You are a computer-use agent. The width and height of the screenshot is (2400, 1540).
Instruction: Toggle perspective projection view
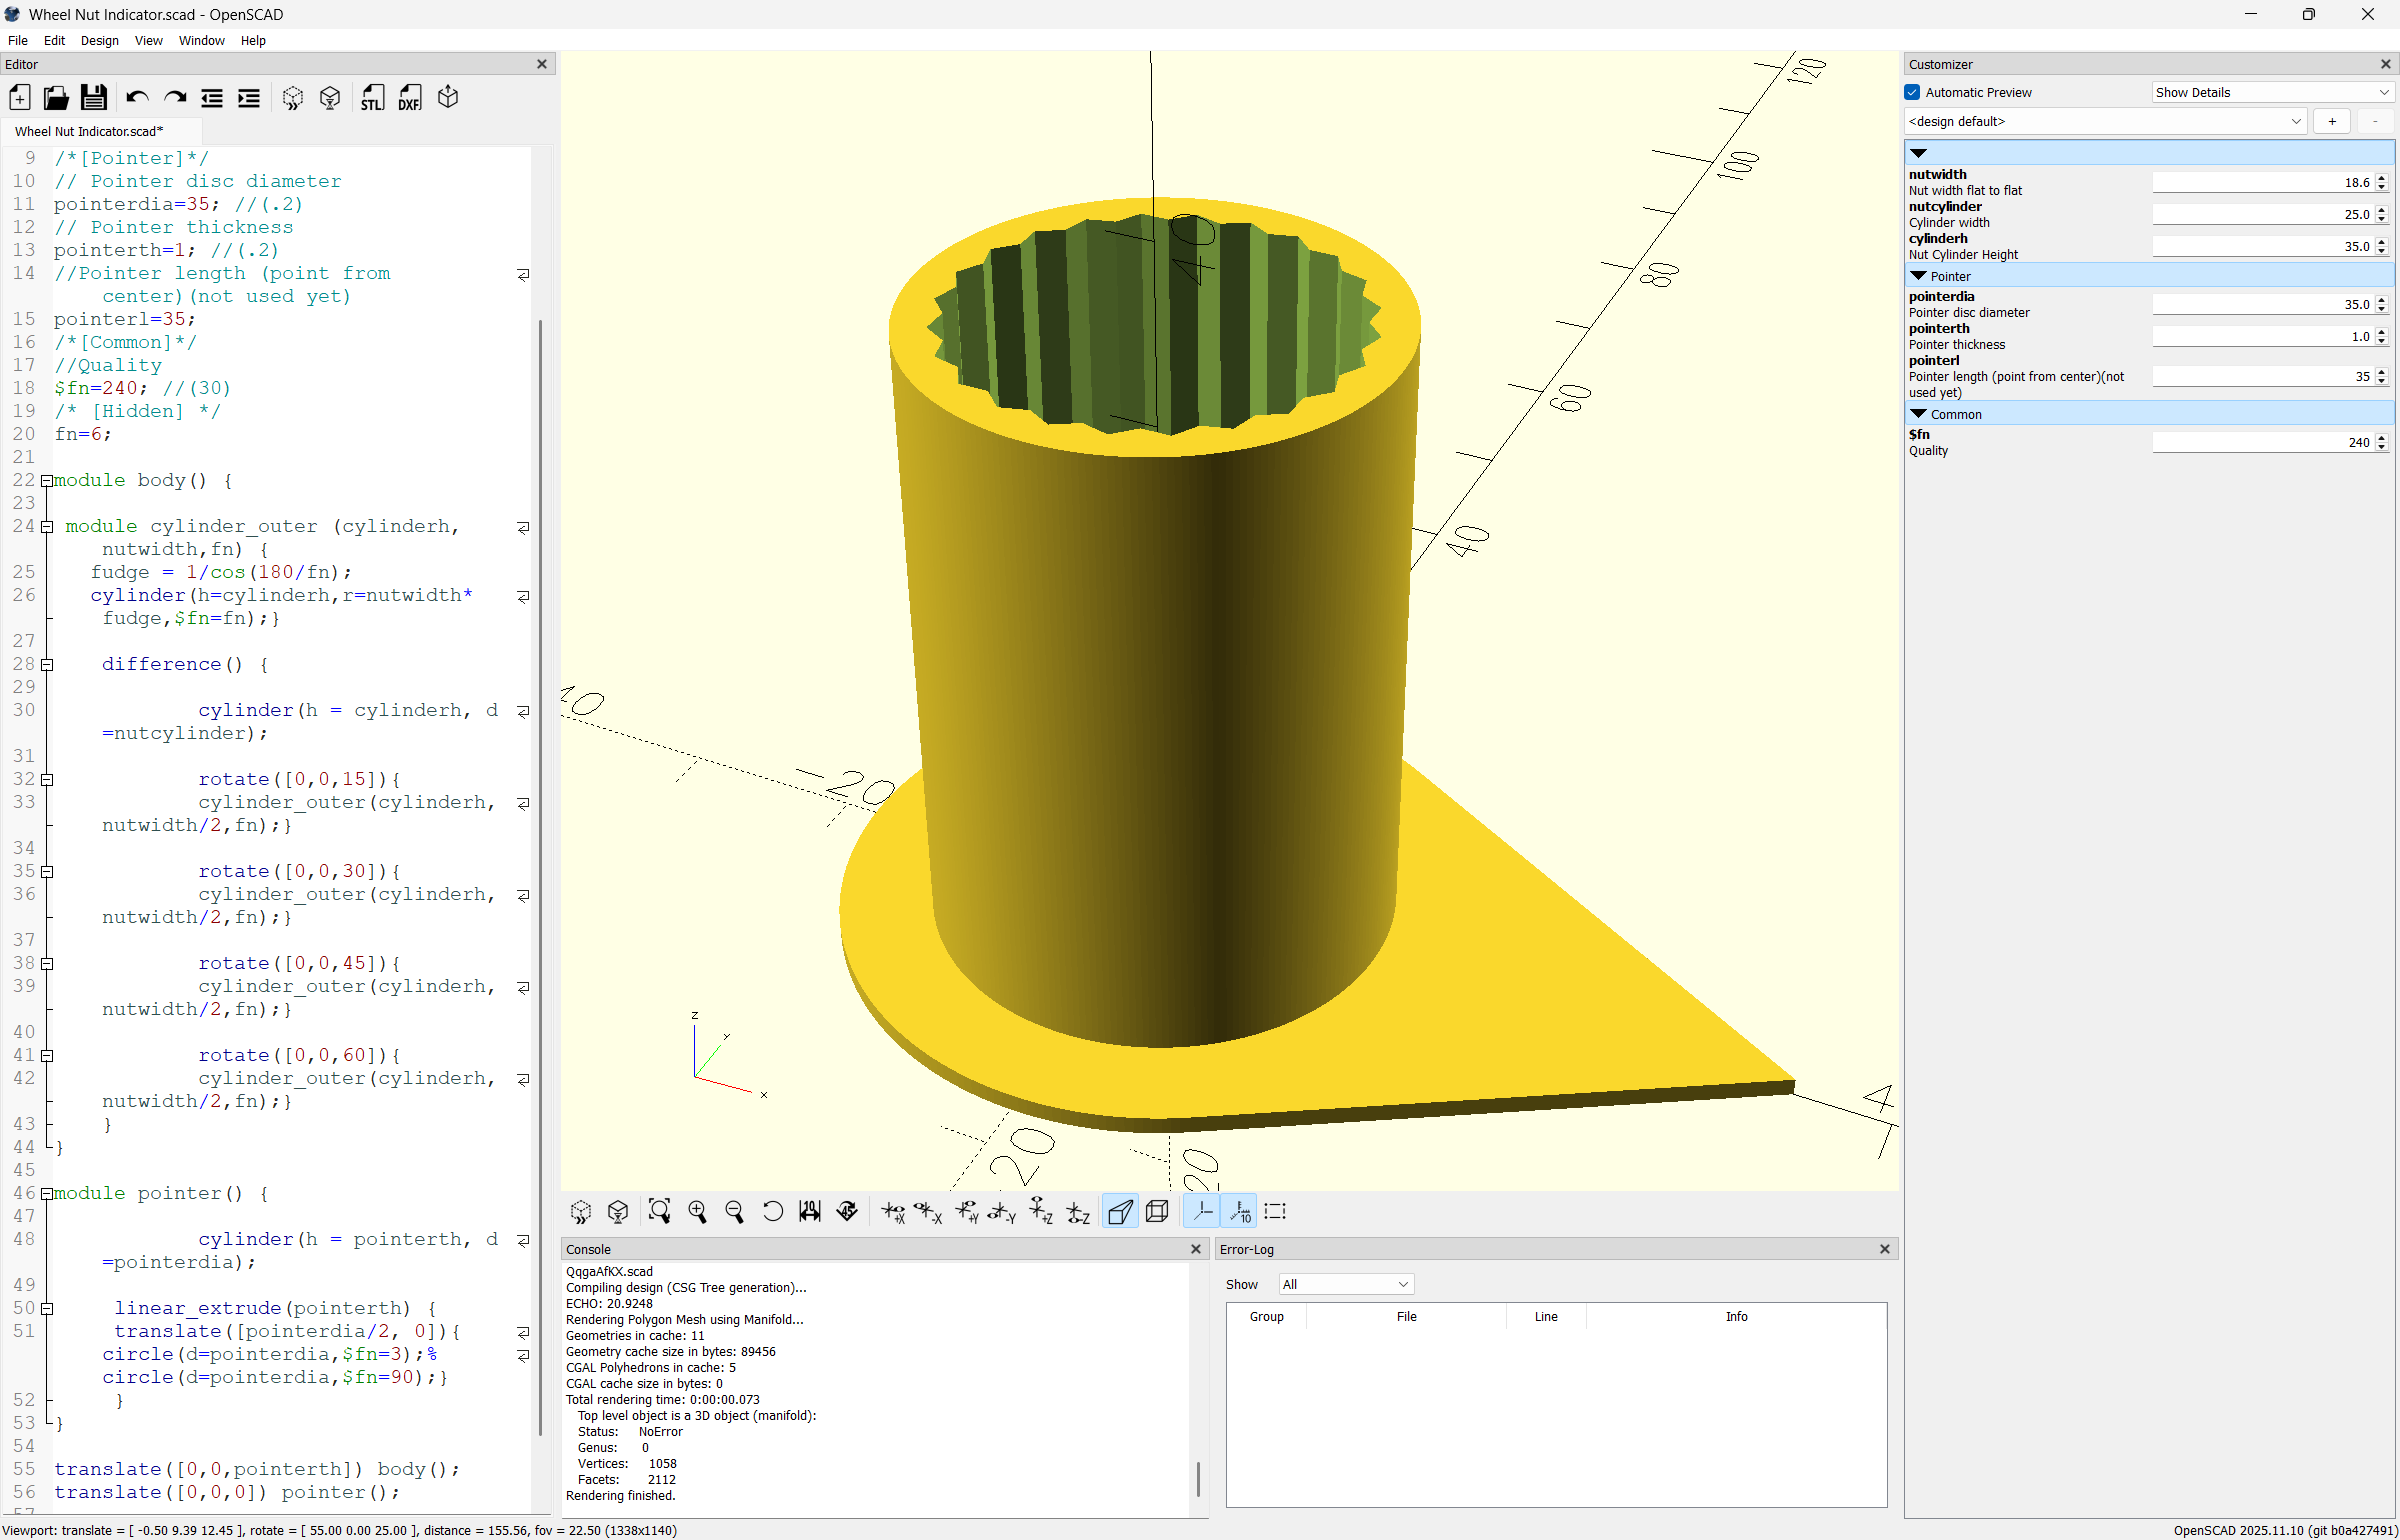(1120, 1212)
